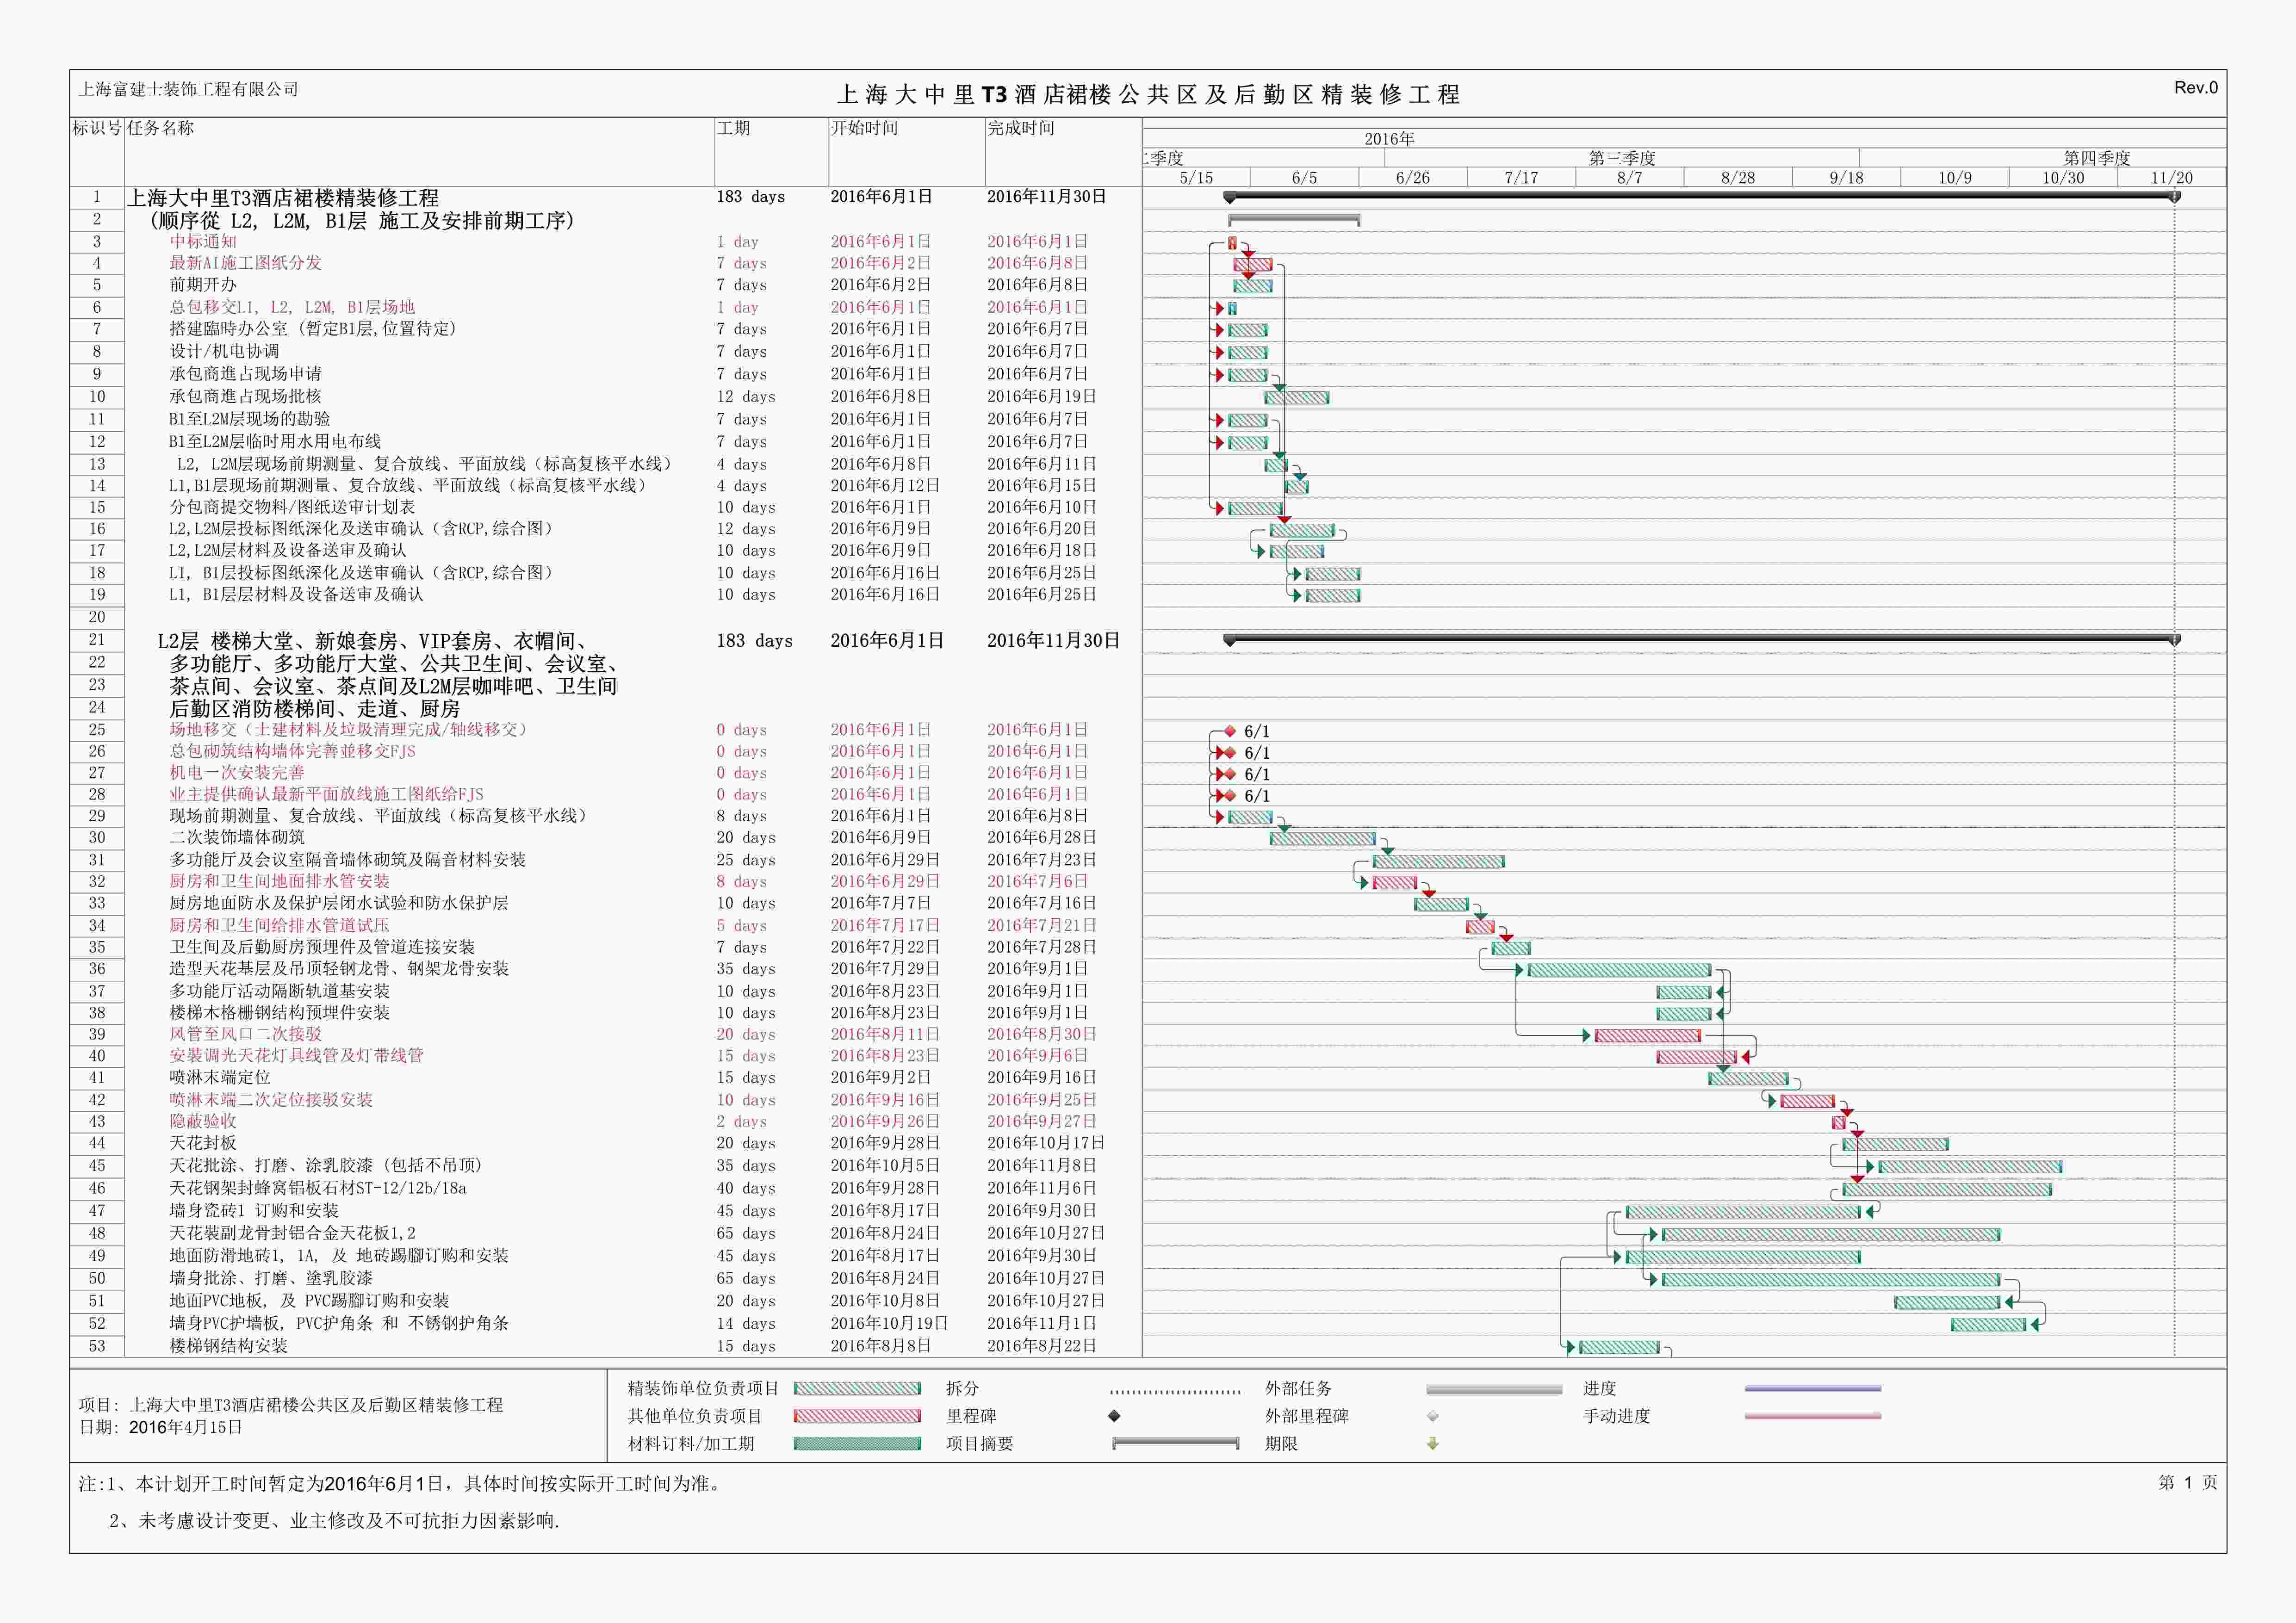Select task row 设计/机电协调
The width and height of the screenshot is (2296, 1623).
click(606, 351)
